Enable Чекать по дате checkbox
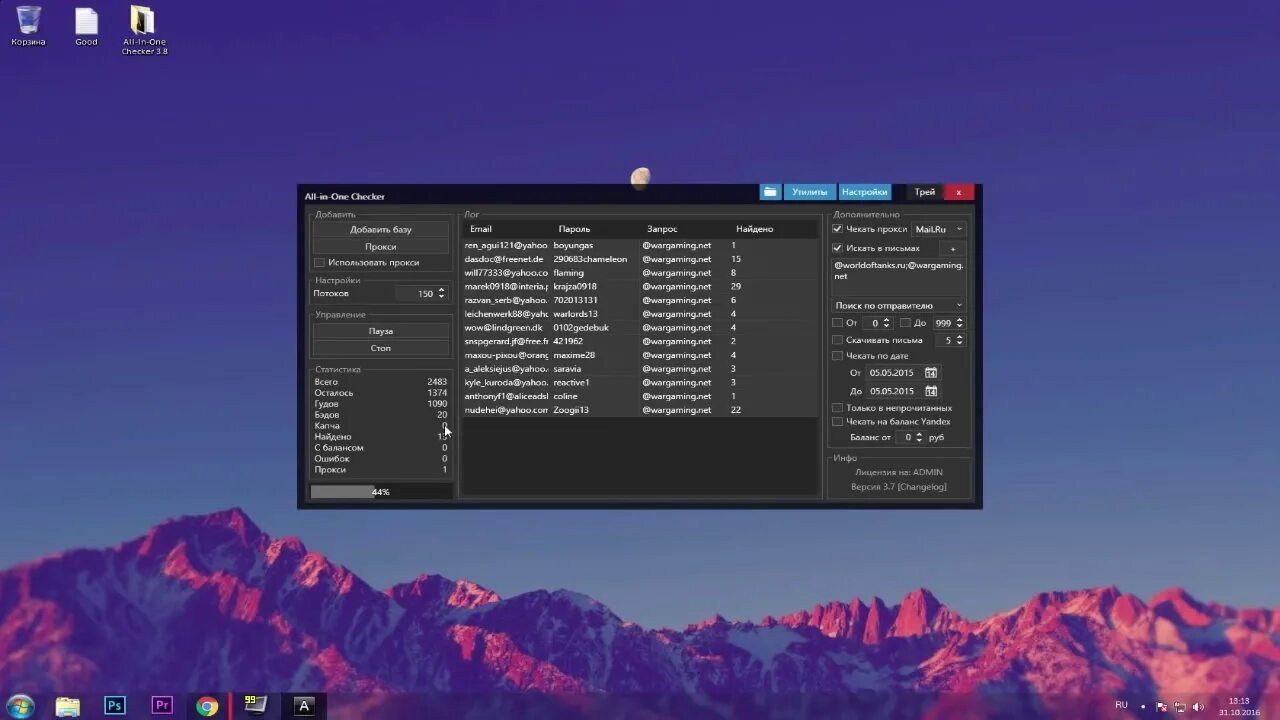The height and width of the screenshot is (720, 1280). 837,356
